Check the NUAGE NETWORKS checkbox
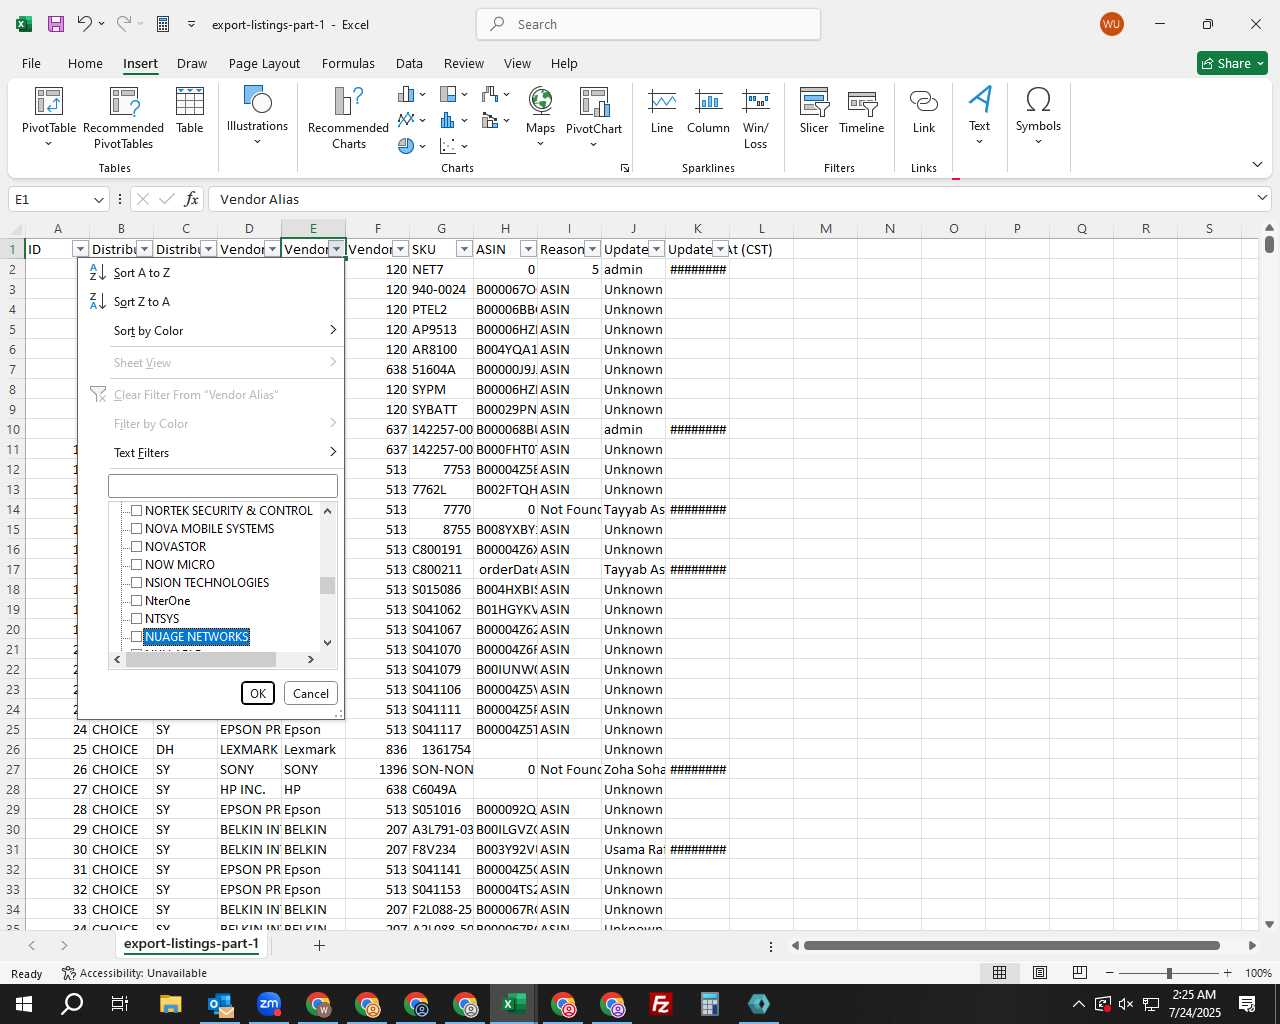Viewport: 1280px width, 1024px height. 137,637
